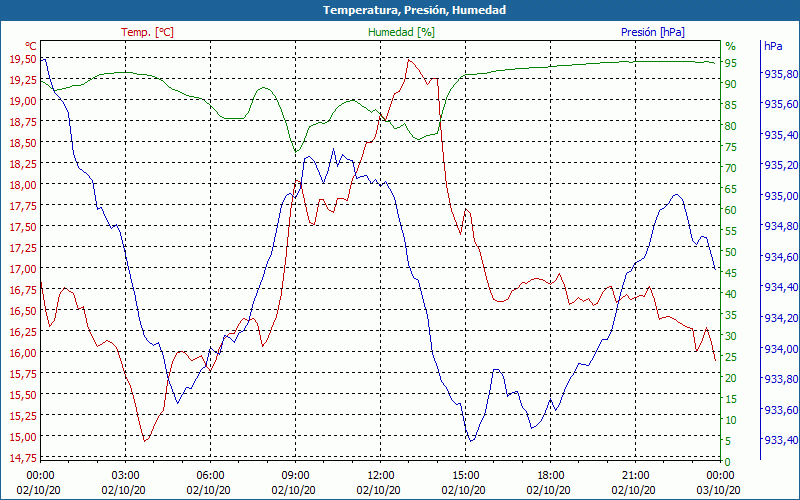Click temperature axis value 16,75
Image resolution: width=800 pixels, height=500 pixels.
tap(23, 290)
